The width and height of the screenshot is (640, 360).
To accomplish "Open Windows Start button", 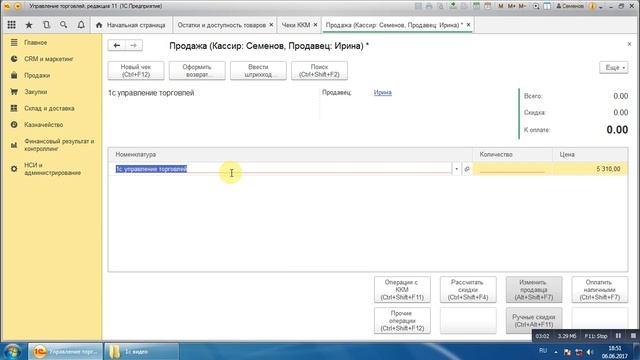I will (x=13, y=351).
